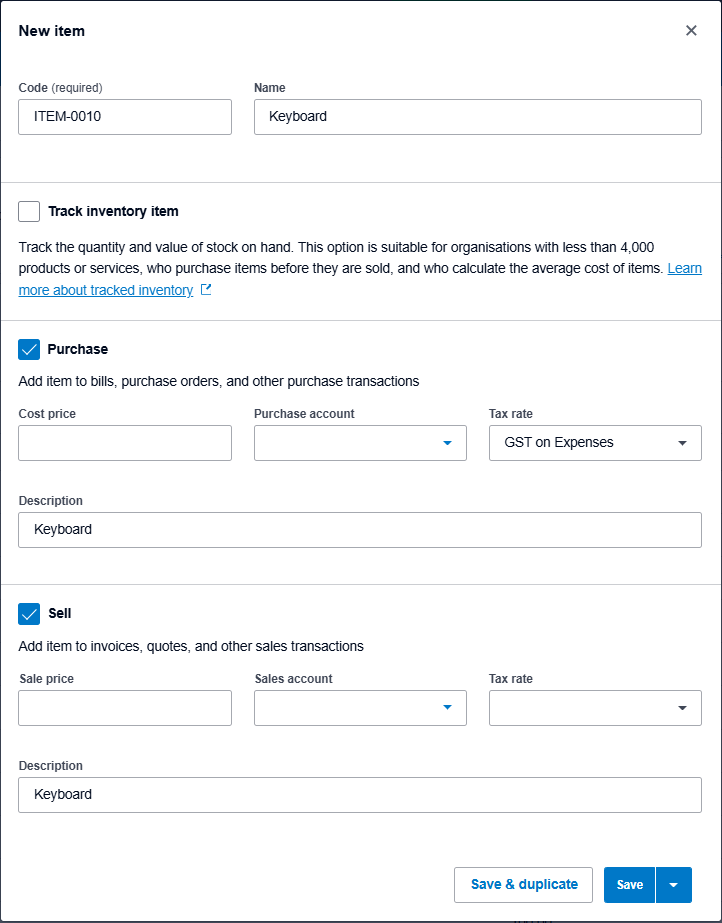Enable Track inventory item checkbox
This screenshot has width=722, height=923.
(x=29, y=211)
